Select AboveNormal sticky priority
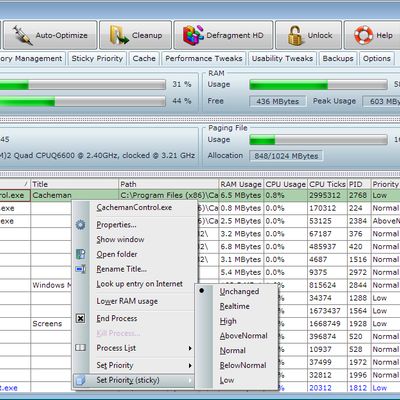 coord(236,336)
